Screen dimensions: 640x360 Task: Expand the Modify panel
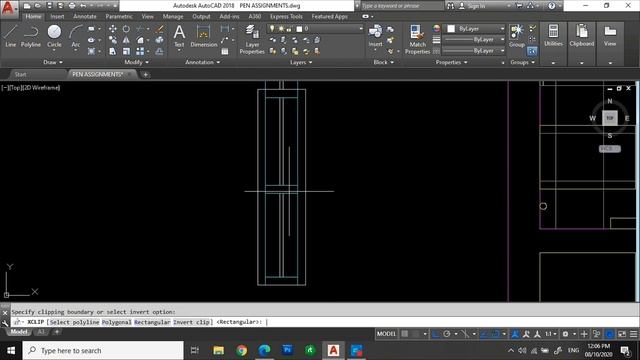coord(136,62)
